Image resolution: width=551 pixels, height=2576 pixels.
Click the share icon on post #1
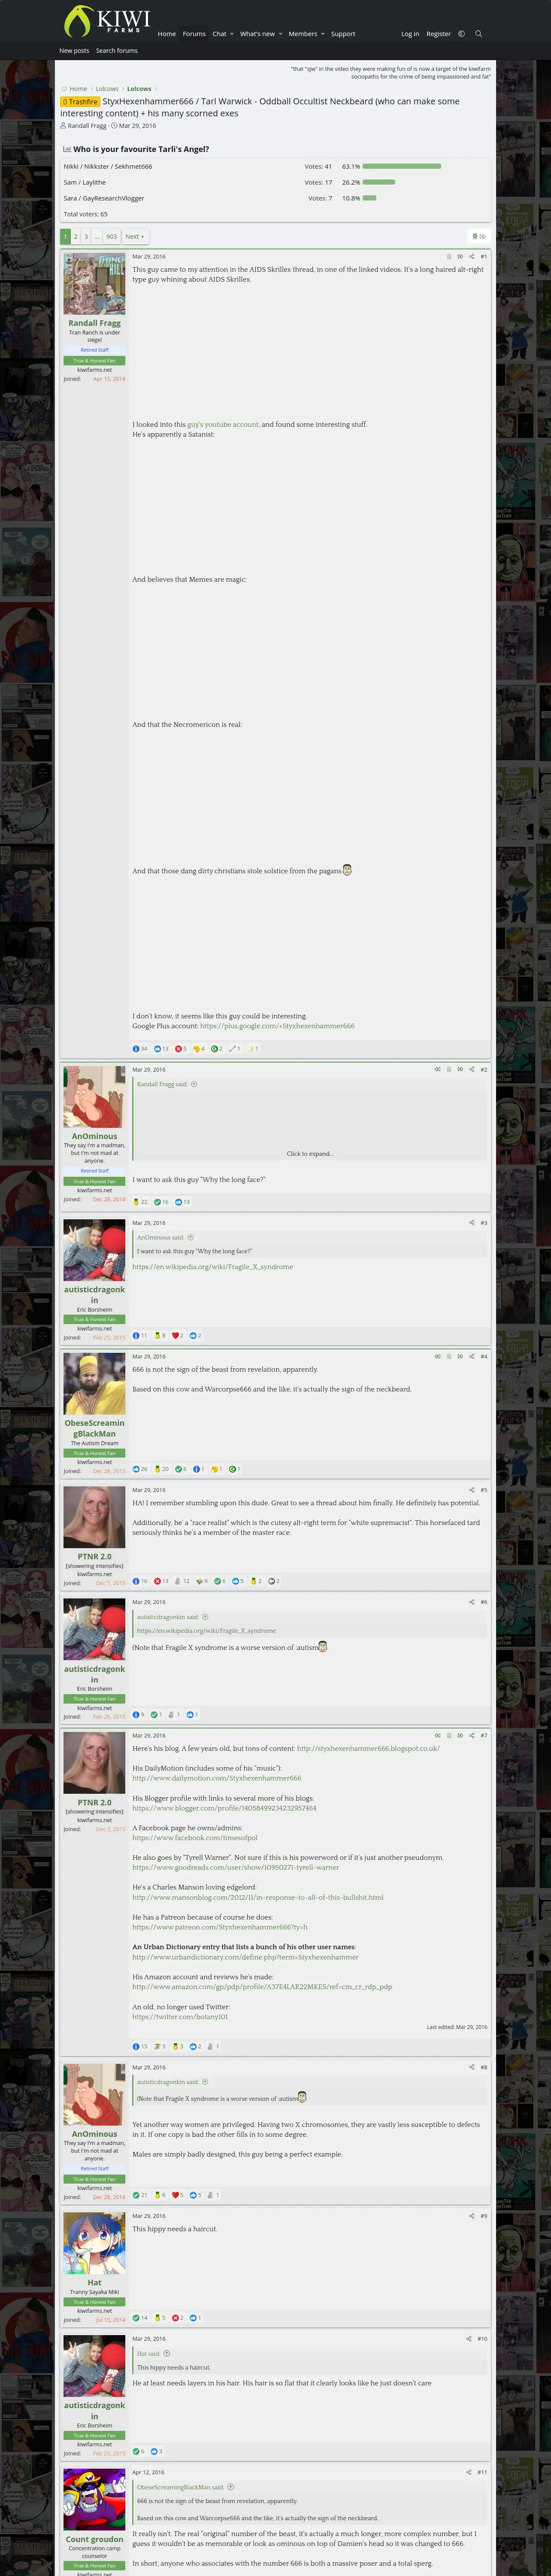tap(472, 257)
